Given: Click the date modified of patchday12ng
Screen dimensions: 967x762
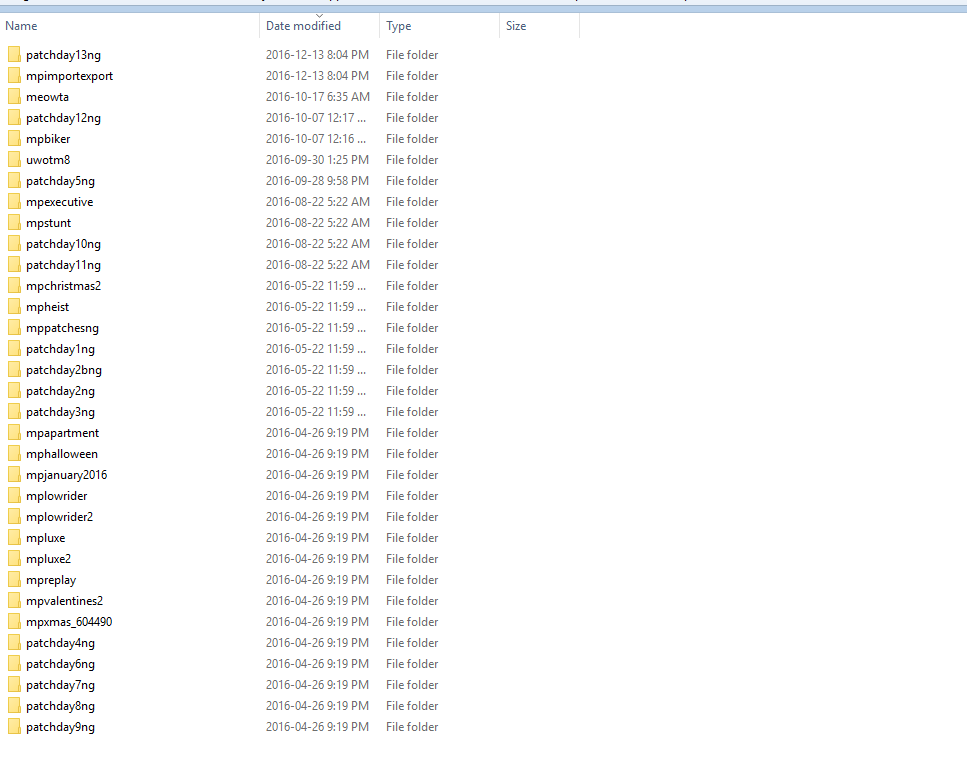Looking at the screenshot, I should click(316, 118).
